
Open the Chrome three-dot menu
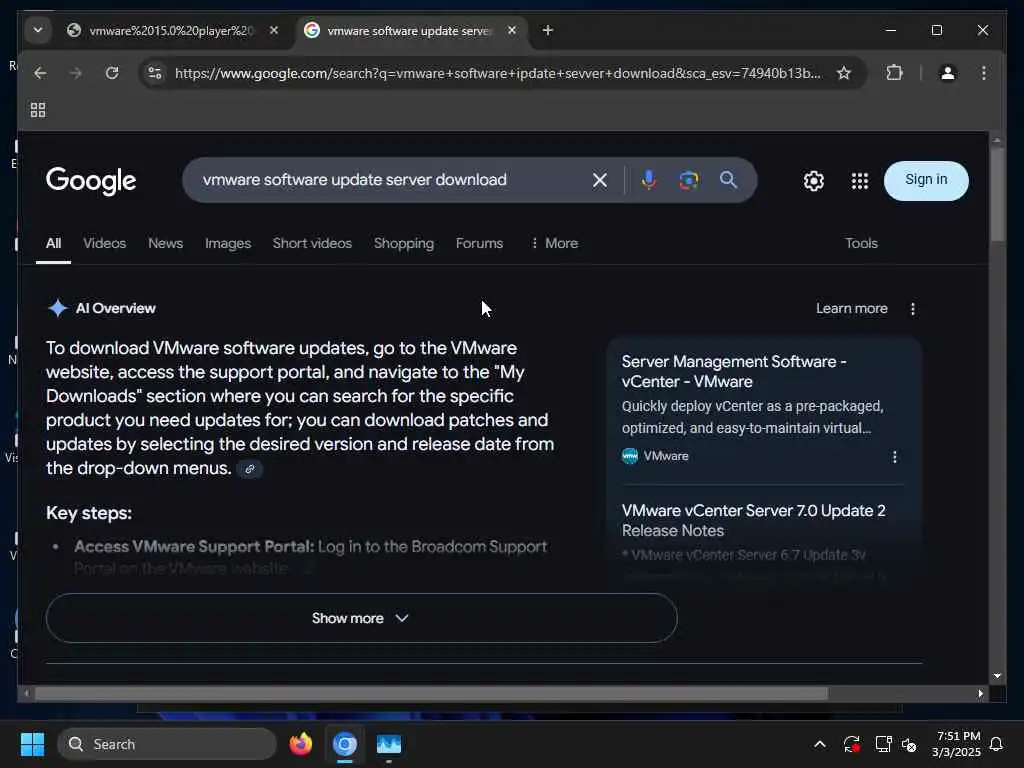click(984, 73)
